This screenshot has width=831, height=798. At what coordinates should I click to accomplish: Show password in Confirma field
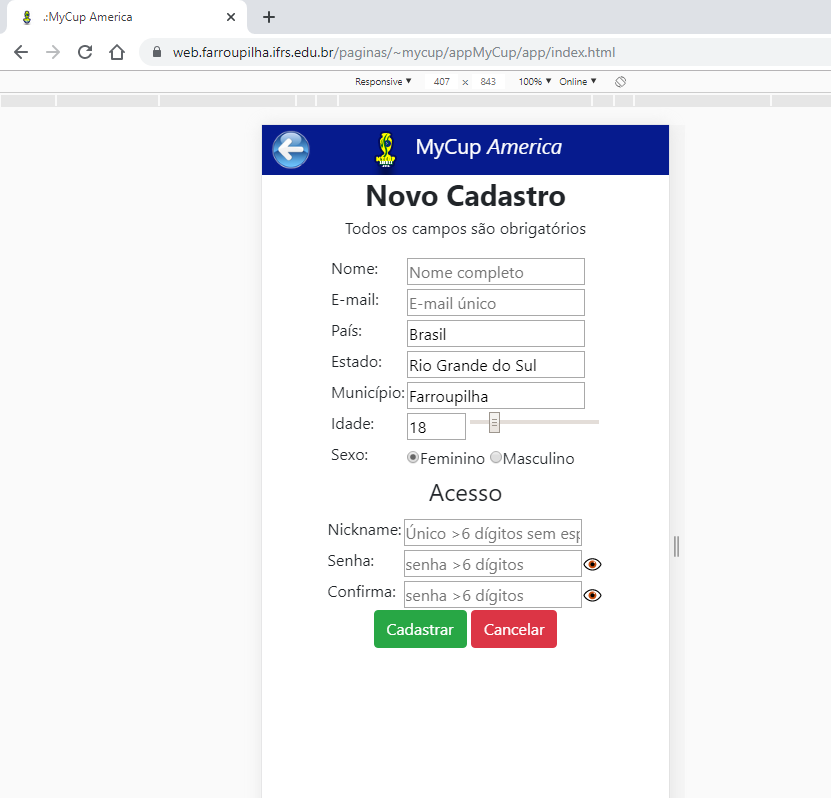click(593, 595)
